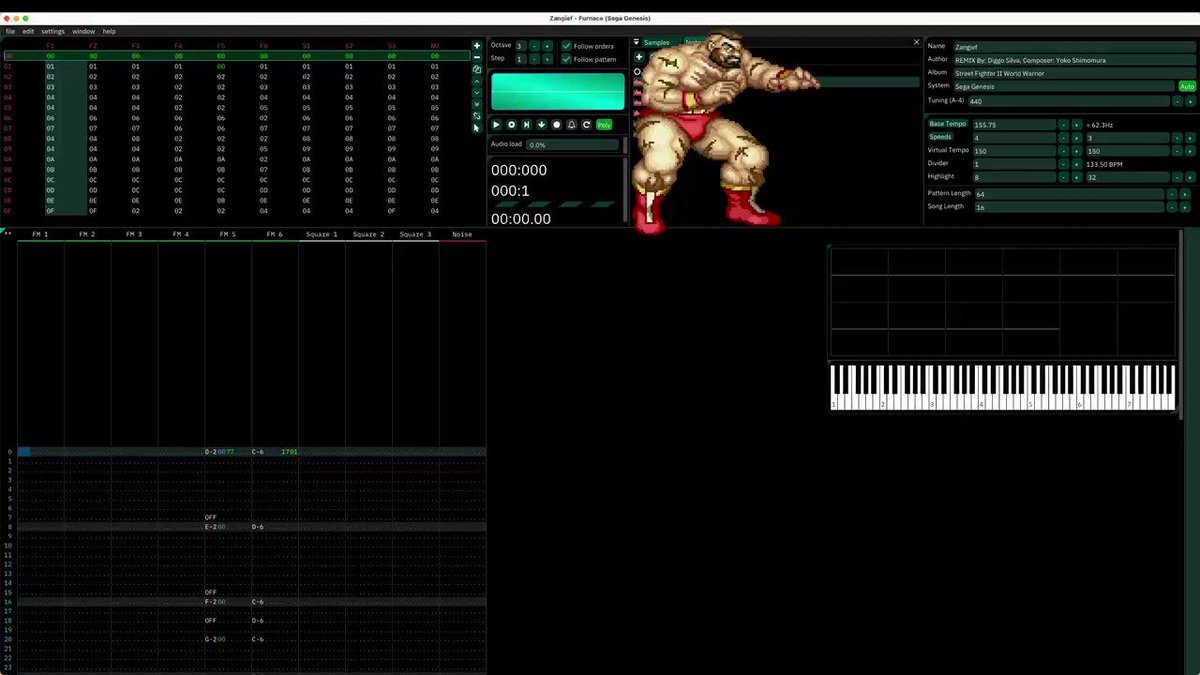1200x675 pixels.
Task: Mute the Square 1 channel header
Action: (x=322, y=234)
